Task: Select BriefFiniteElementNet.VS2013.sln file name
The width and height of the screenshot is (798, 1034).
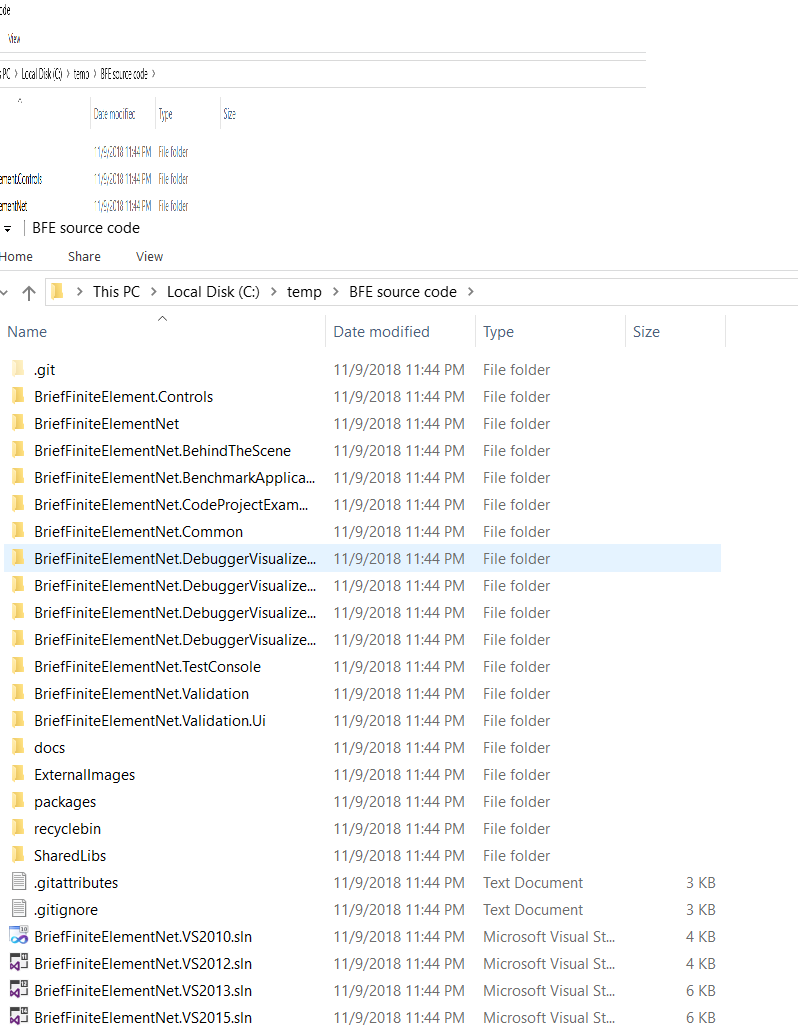Action: [x=143, y=990]
